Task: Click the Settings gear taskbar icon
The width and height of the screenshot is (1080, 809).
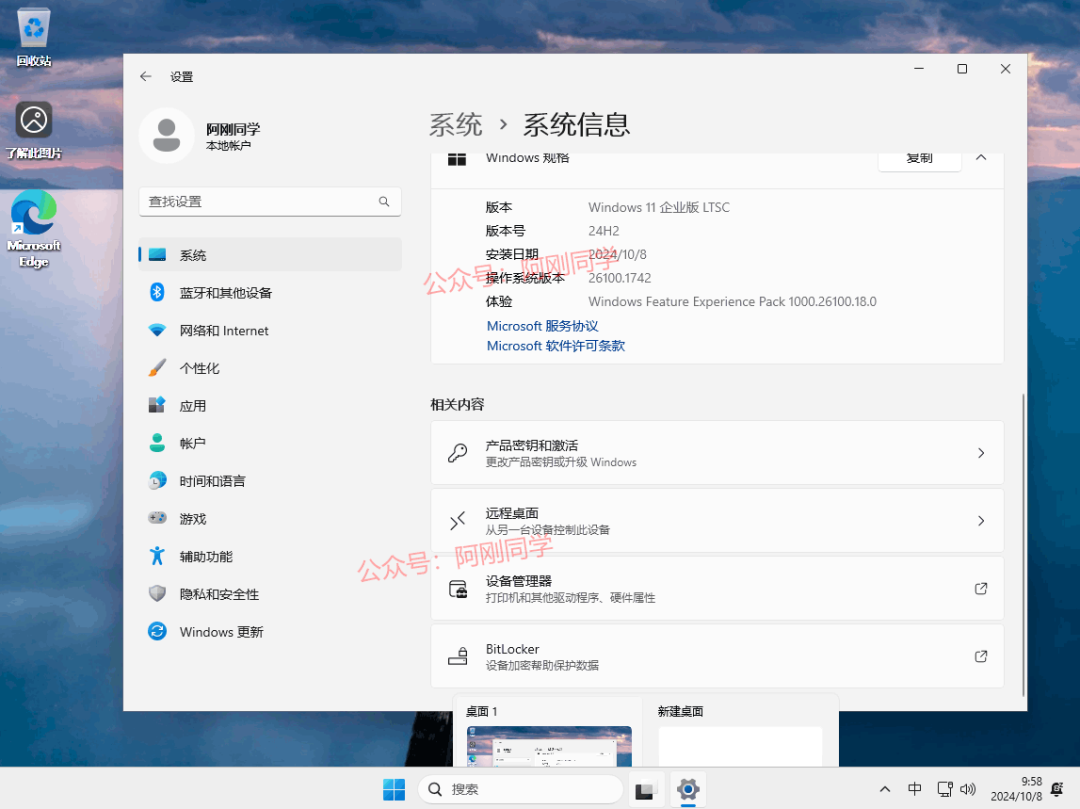Action: point(687,789)
